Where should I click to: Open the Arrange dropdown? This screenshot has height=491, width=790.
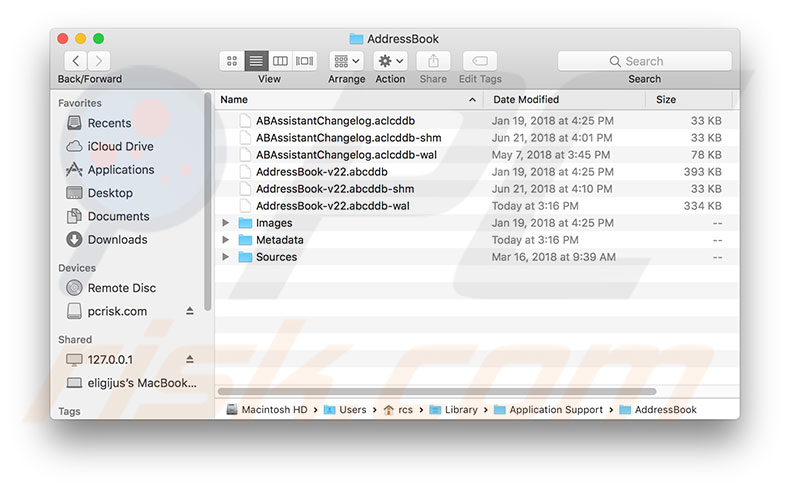coord(347,61)
